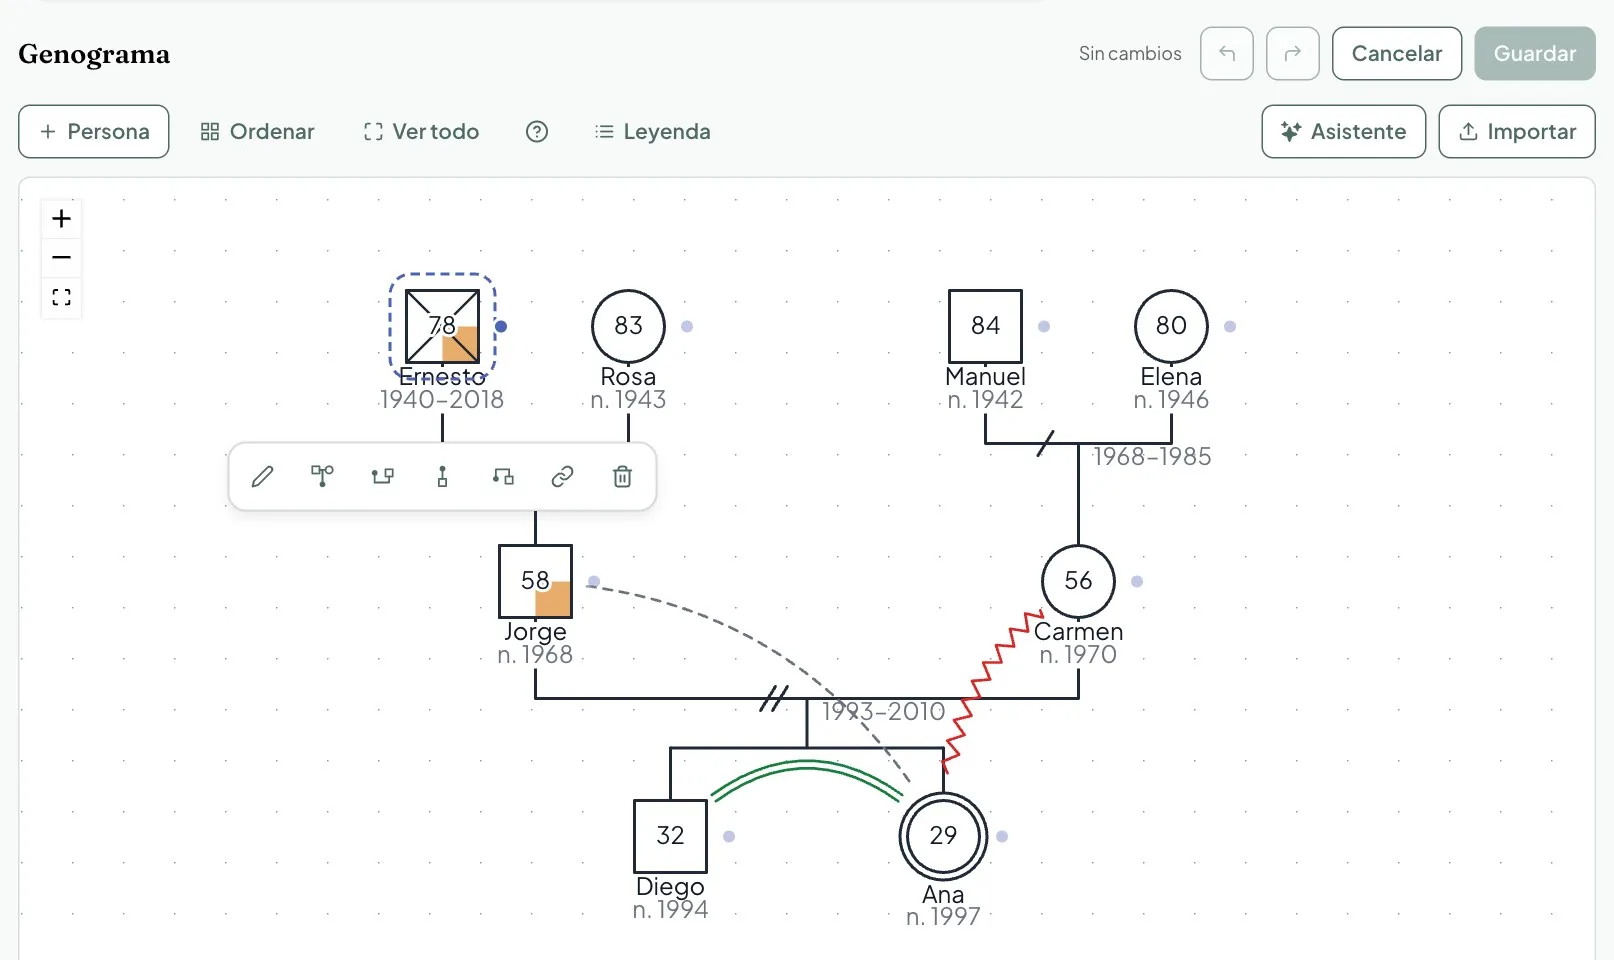1614x960 pixels.
Task: Click the trash delete icon in the node toolbar
Action: tap(622, 477)
